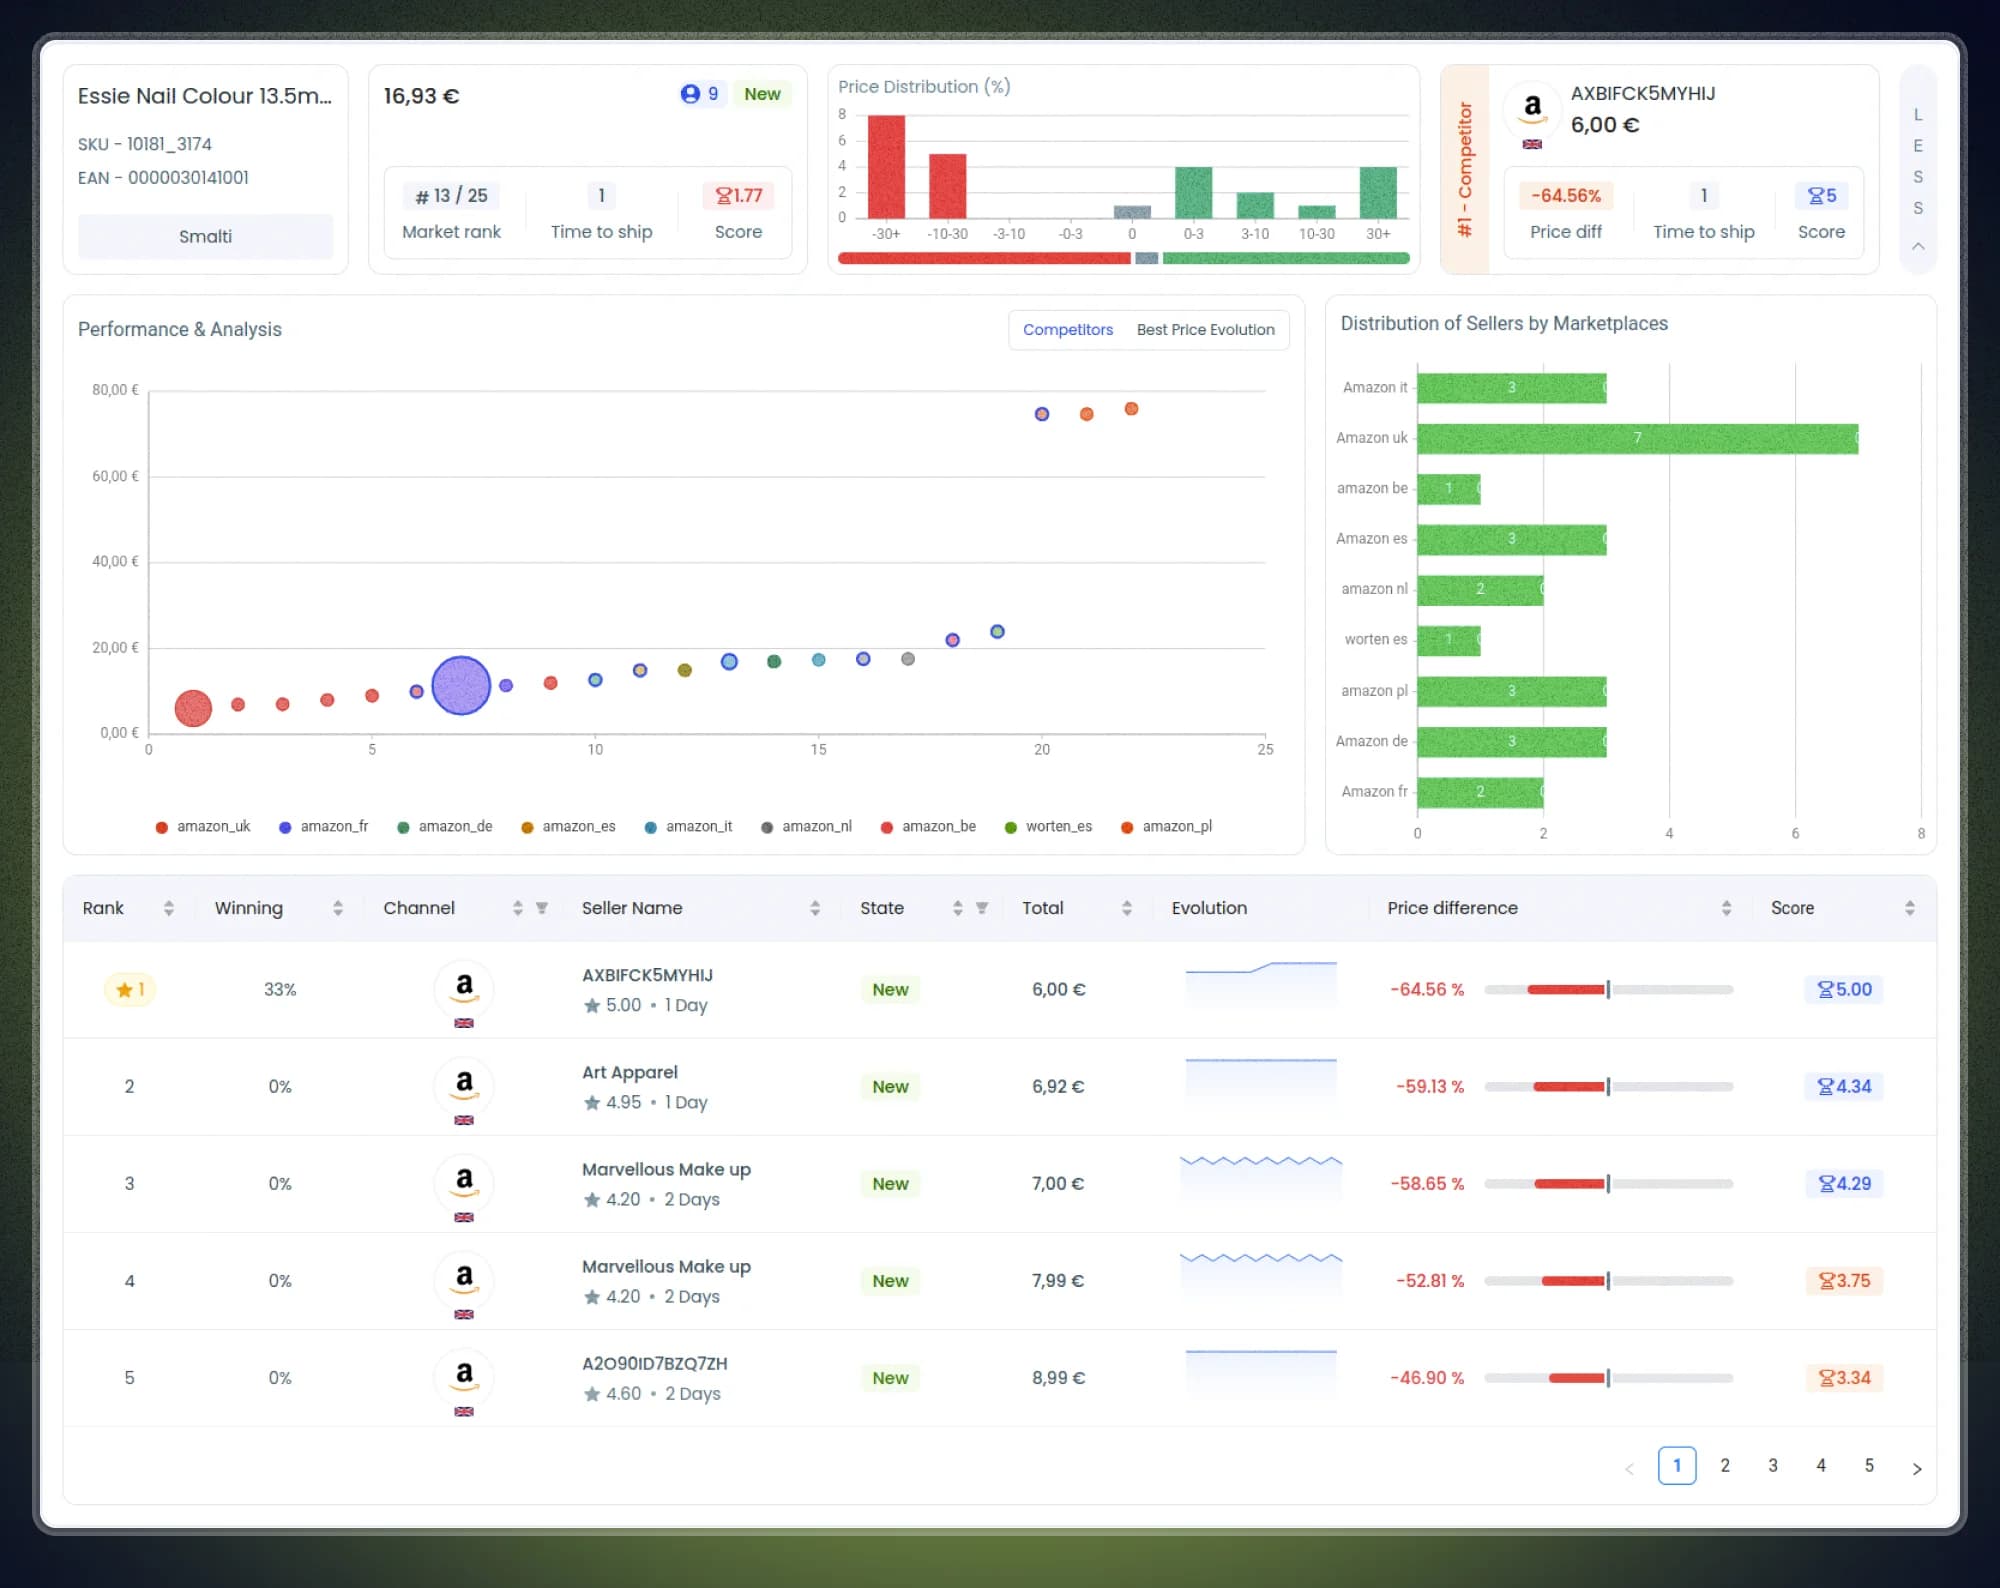The image size is (2000, 1588).
Task: Click the 3.75 score badge
Action: pyautogui.click(x=1844, y=1280)
